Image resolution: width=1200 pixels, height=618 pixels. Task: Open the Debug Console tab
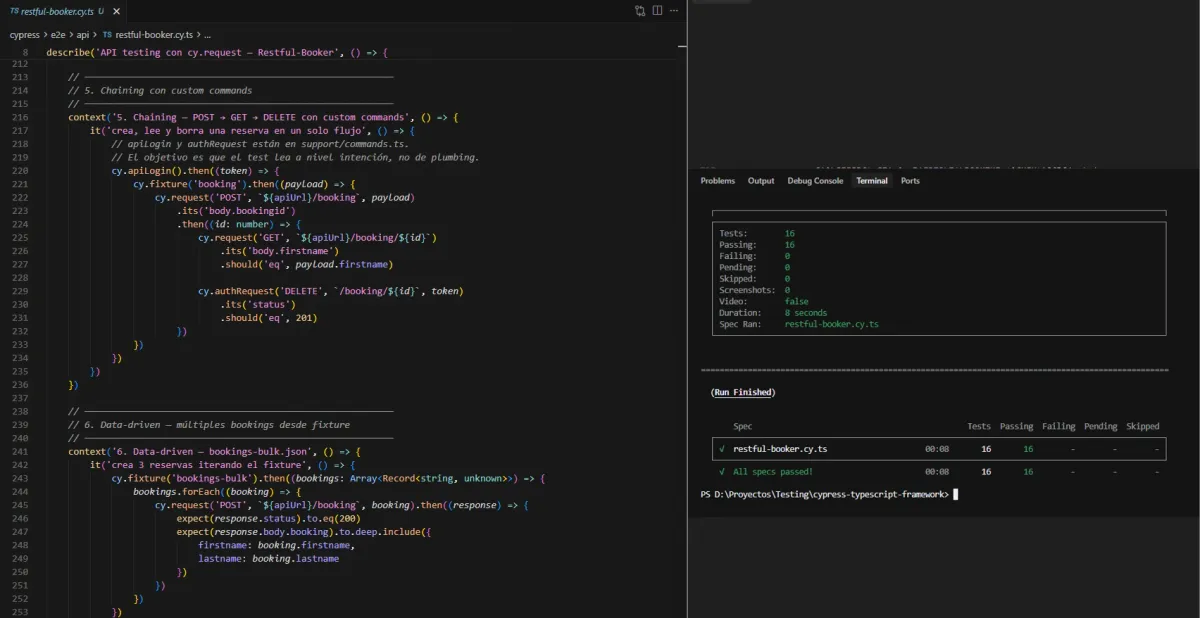click(815, 181)
